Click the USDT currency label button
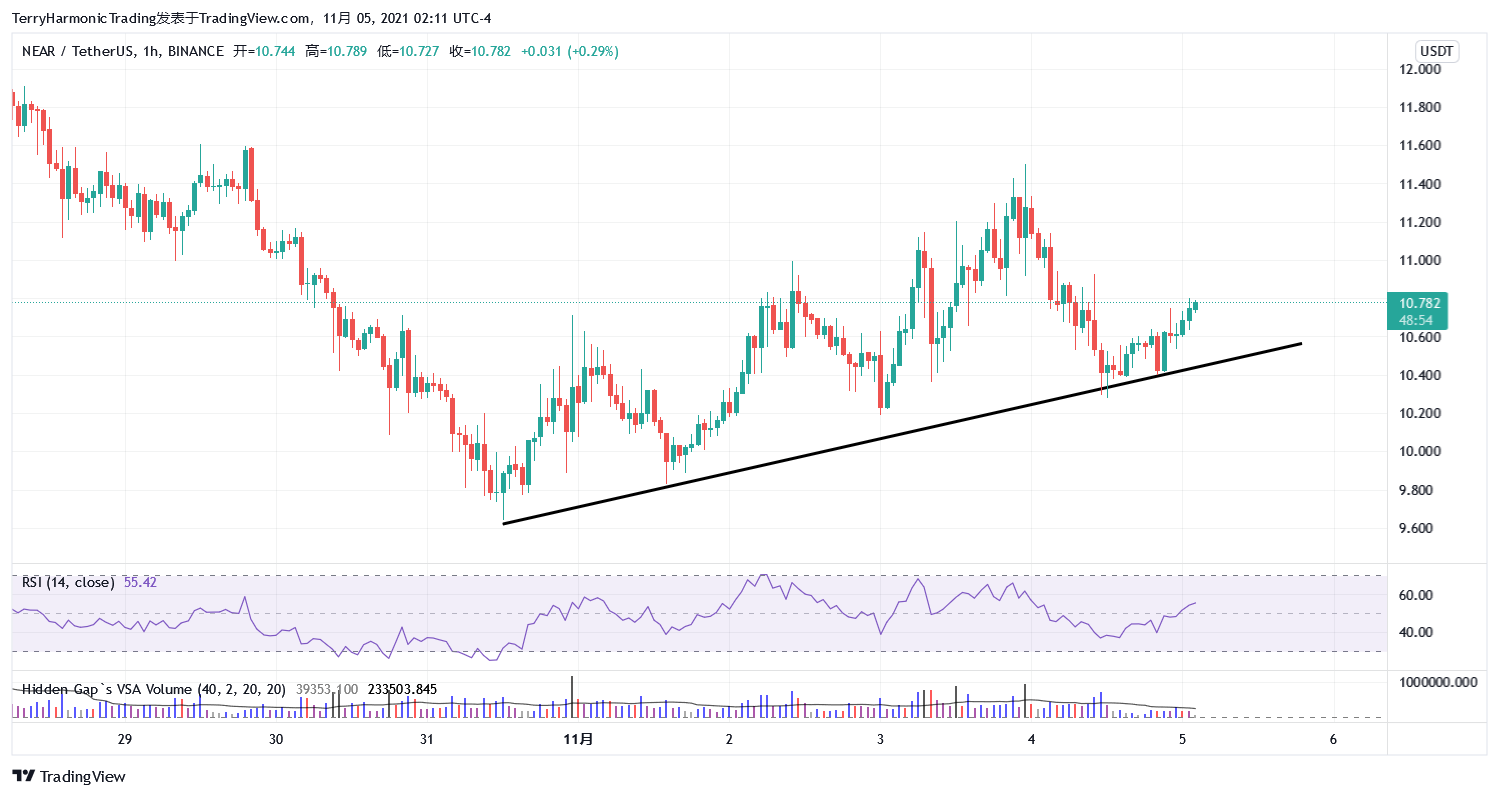Image resolution: width=1499 pixels, height=797 pixels. click(x=1437, y=52)
